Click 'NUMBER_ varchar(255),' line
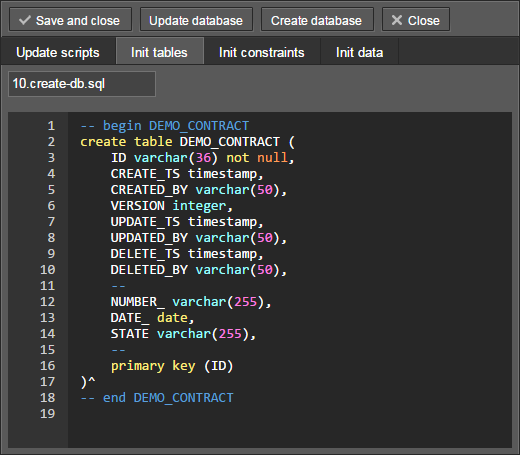Screen dimensions: 520x455 coord(191,302)
